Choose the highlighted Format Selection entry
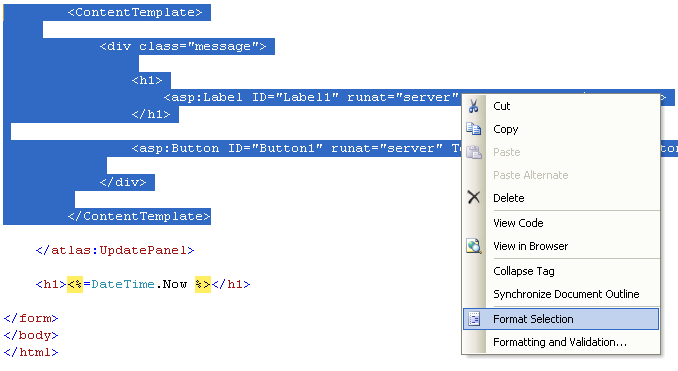678x371 pixels. [561, 319]
